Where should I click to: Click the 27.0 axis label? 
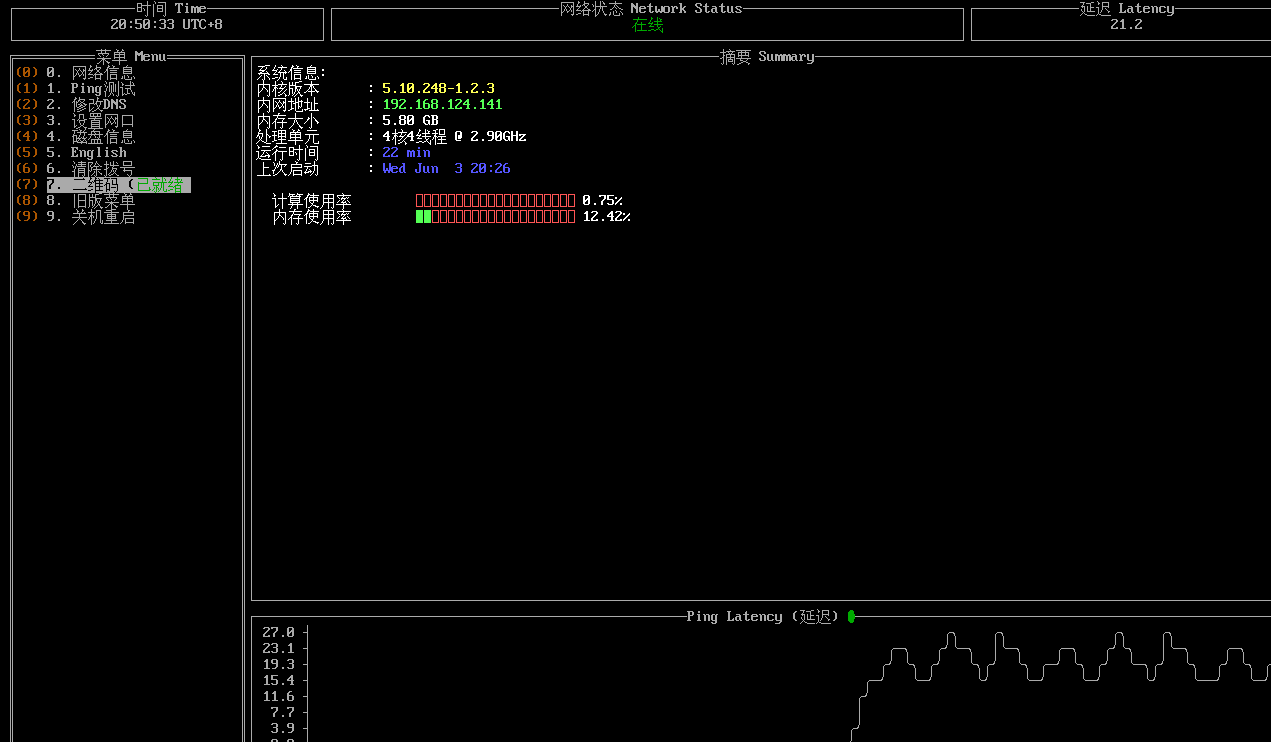click(278, 632)
